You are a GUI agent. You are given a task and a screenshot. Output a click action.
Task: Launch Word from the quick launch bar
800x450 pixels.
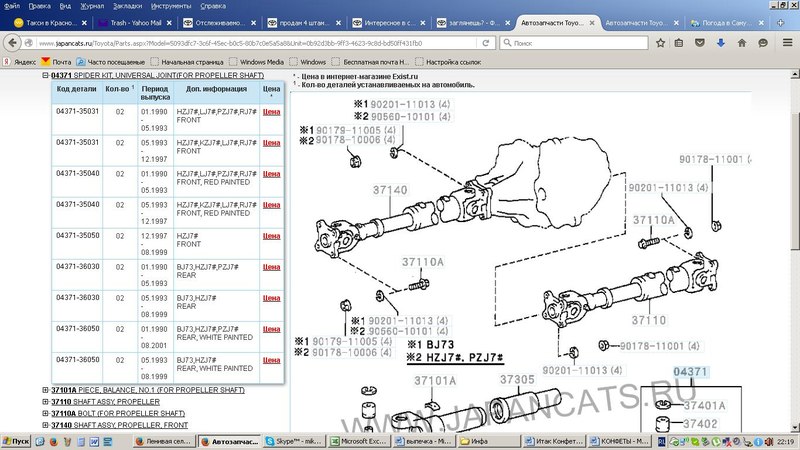coord(94,441)
